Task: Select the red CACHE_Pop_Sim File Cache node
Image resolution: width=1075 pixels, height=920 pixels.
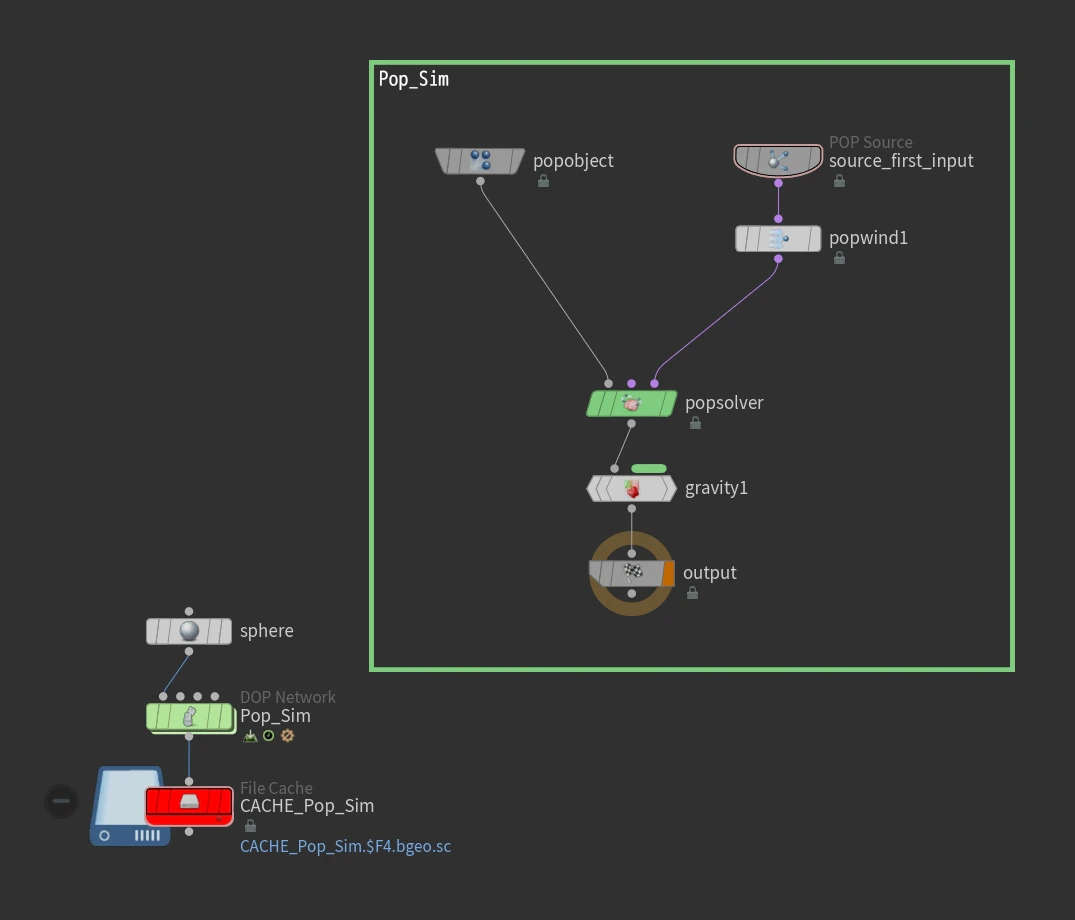Action: 189,806
